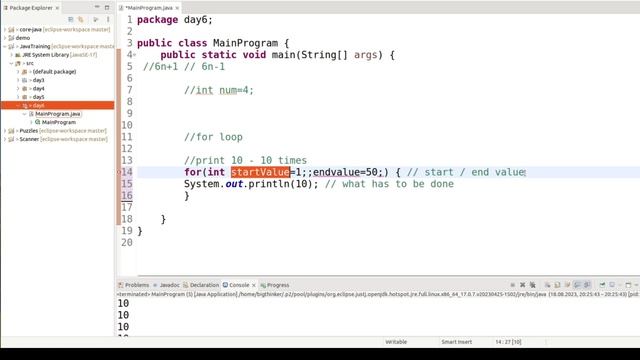Viewport: 640px width, 360px height.
Task: Collapse MainProgram.java file node
Action: [x=24, y=113]
